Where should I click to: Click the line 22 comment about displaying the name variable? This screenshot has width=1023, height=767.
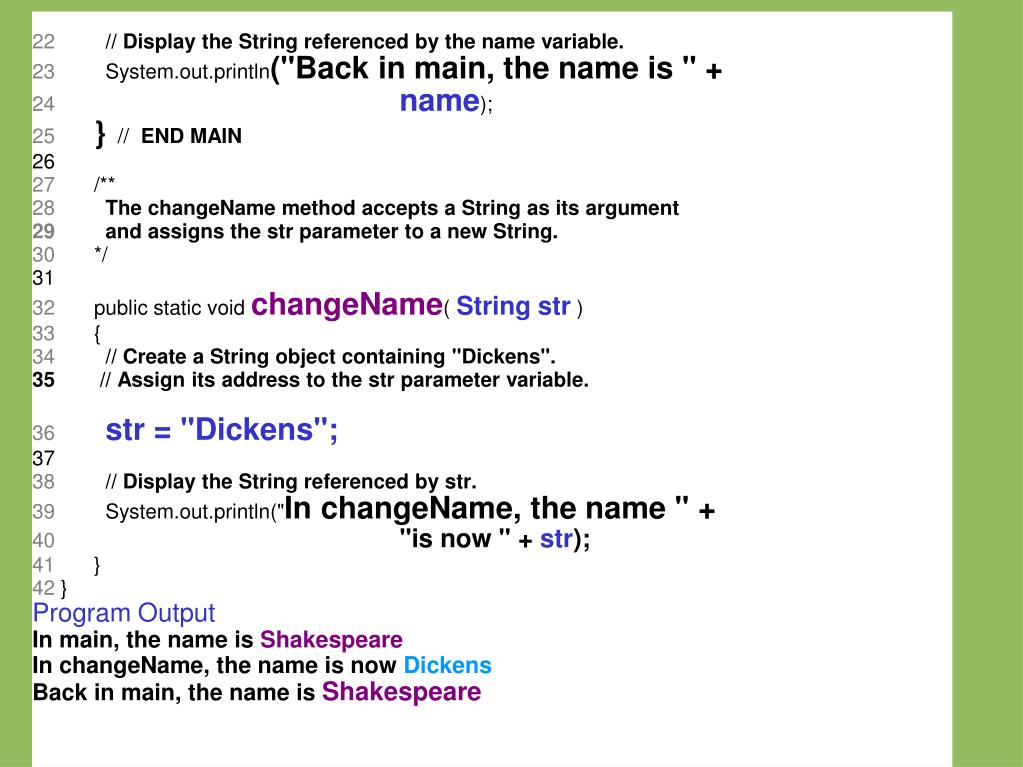point(365,42)
